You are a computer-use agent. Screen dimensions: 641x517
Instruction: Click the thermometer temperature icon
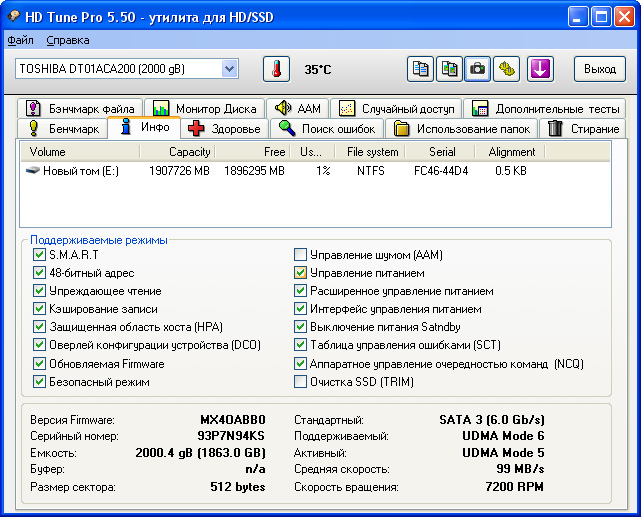276,69
